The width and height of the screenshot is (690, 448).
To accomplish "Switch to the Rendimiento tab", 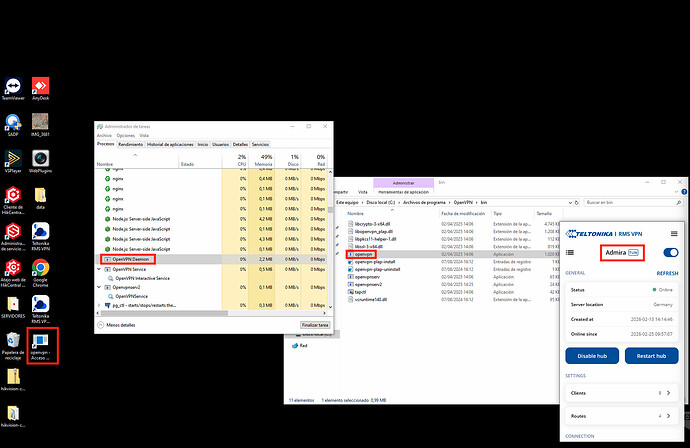I will point(131,144).
